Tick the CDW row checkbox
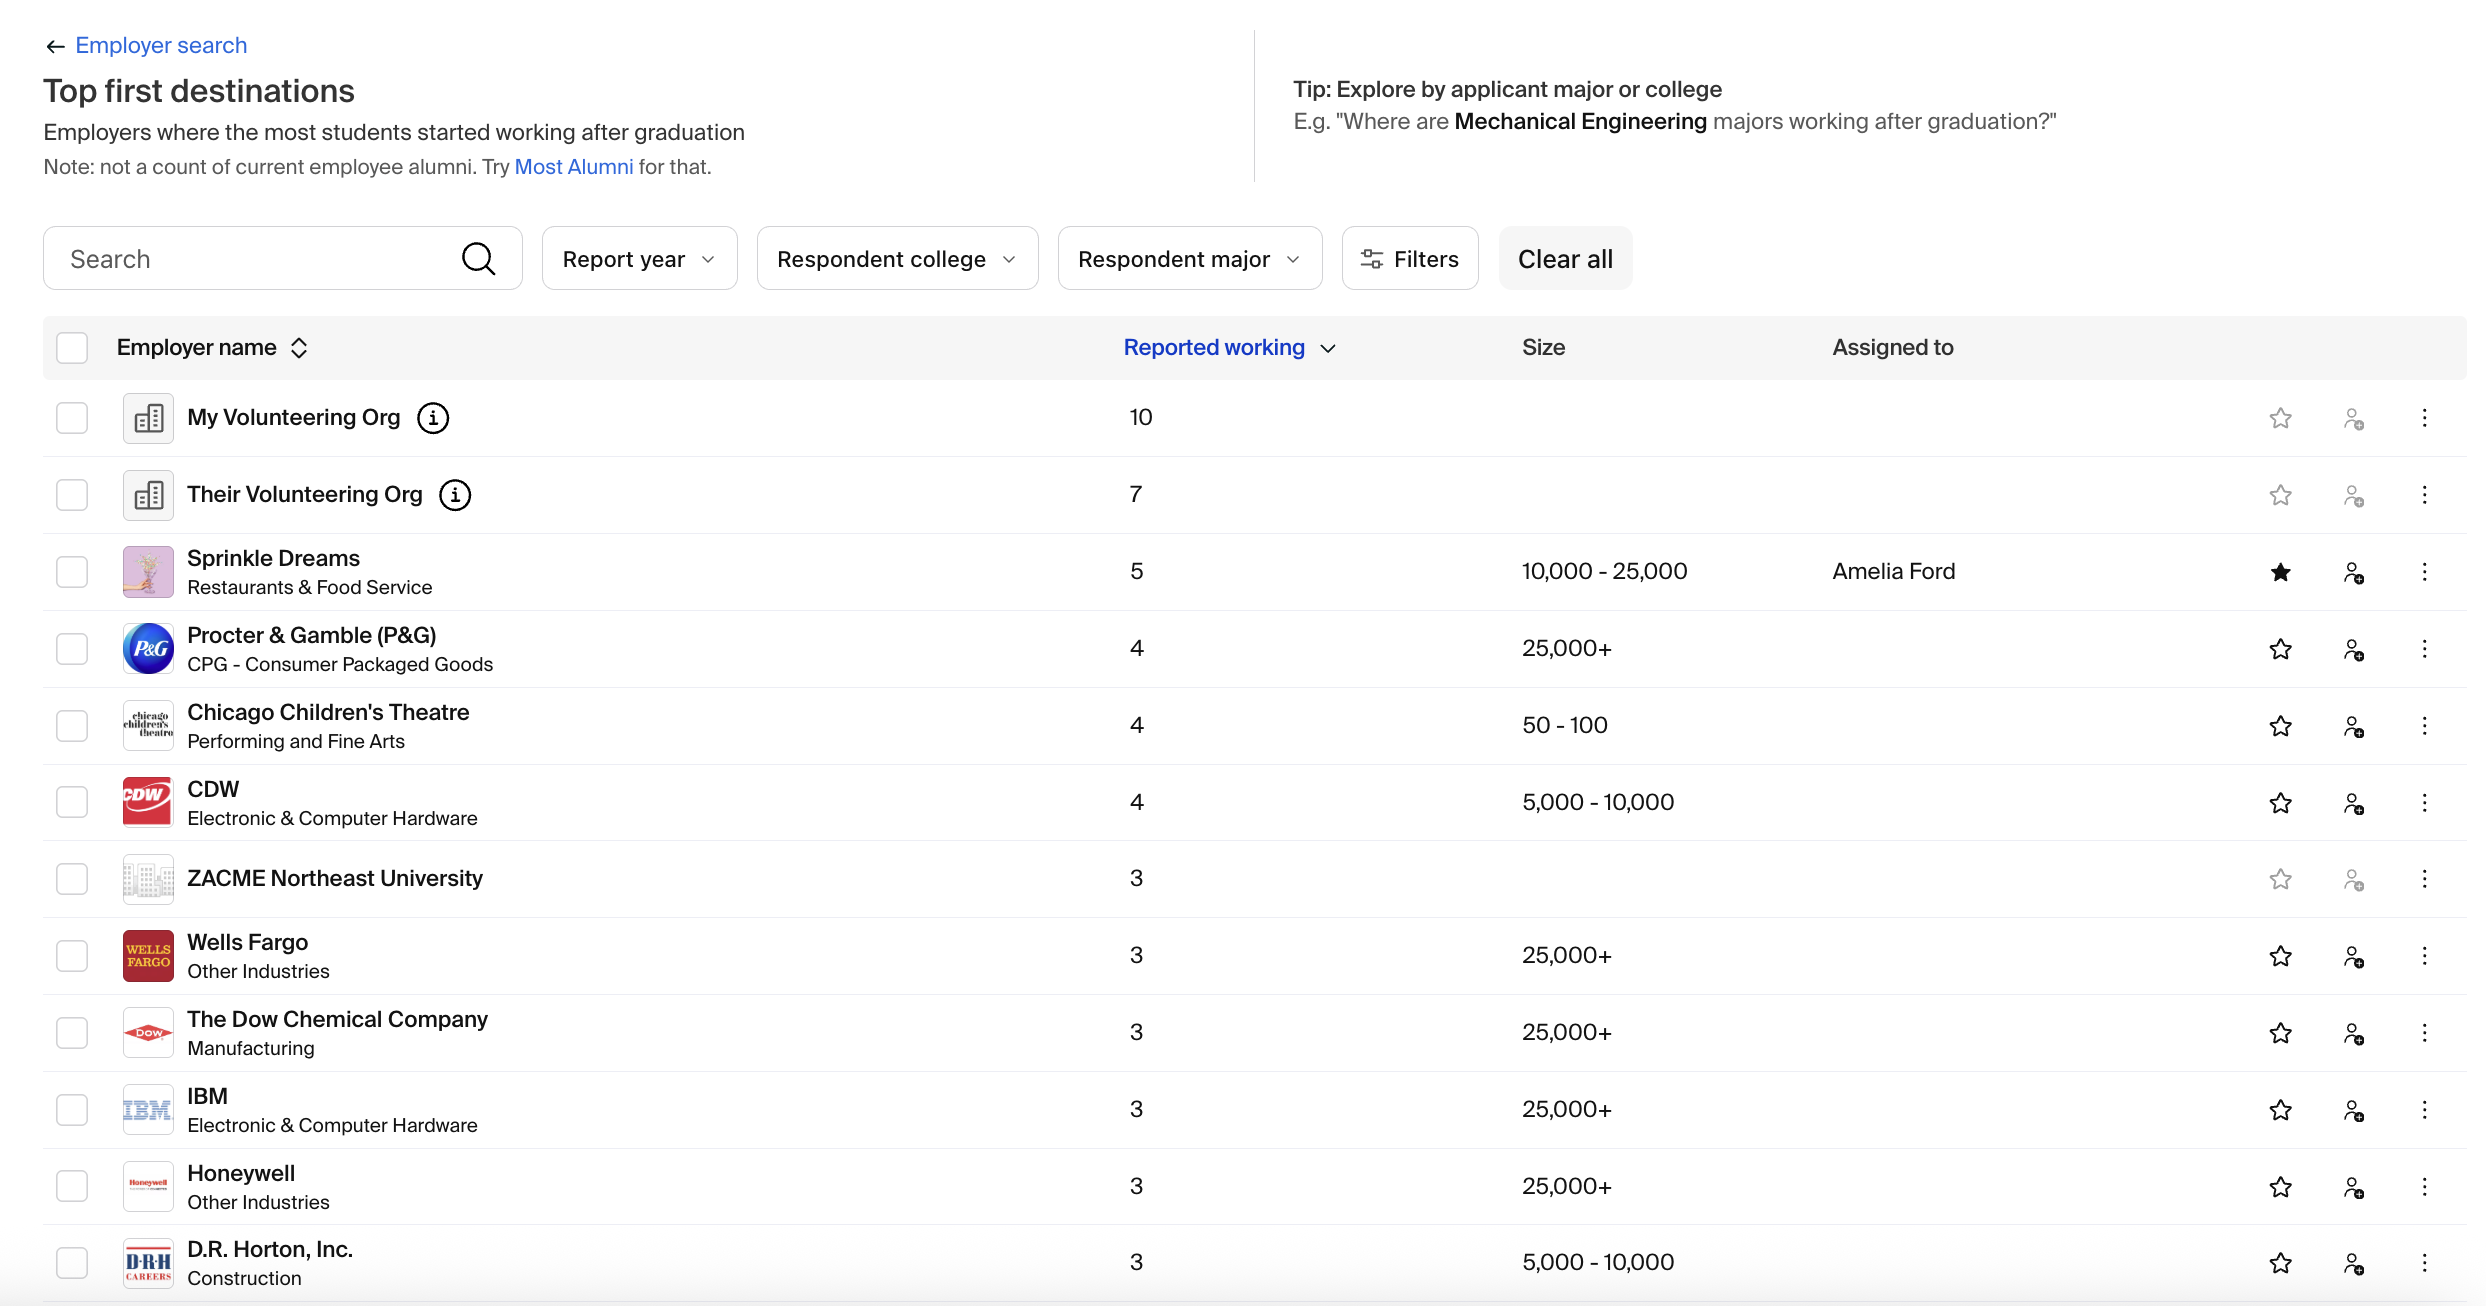The width and height of the screenshot is (2486, 1306). point(72,802)
